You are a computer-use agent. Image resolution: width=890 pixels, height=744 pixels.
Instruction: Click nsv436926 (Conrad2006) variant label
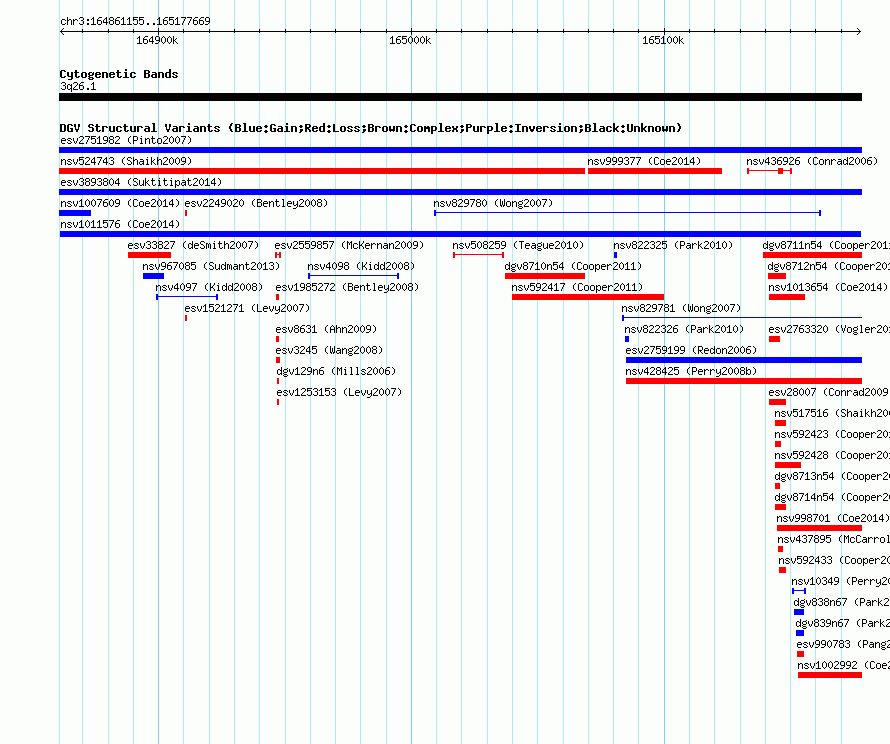tap(812, 161)
